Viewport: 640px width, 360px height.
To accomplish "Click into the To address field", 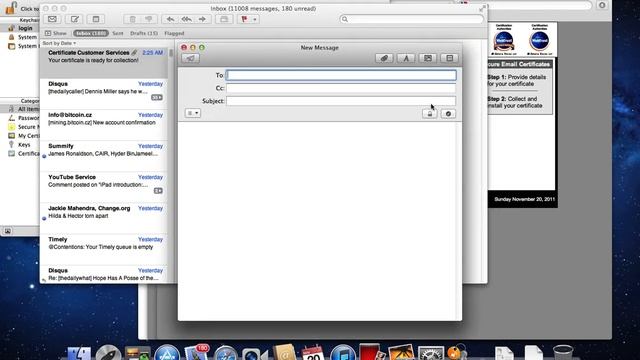I will pos(341,75).
